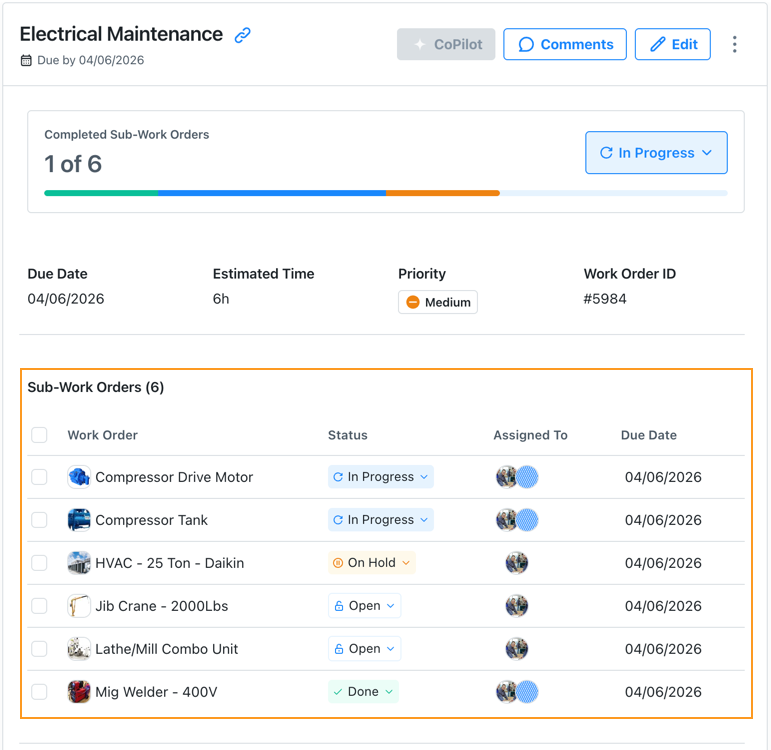Sort by the Status column header
The image size is (771, 750).
[x=347, y=435]
